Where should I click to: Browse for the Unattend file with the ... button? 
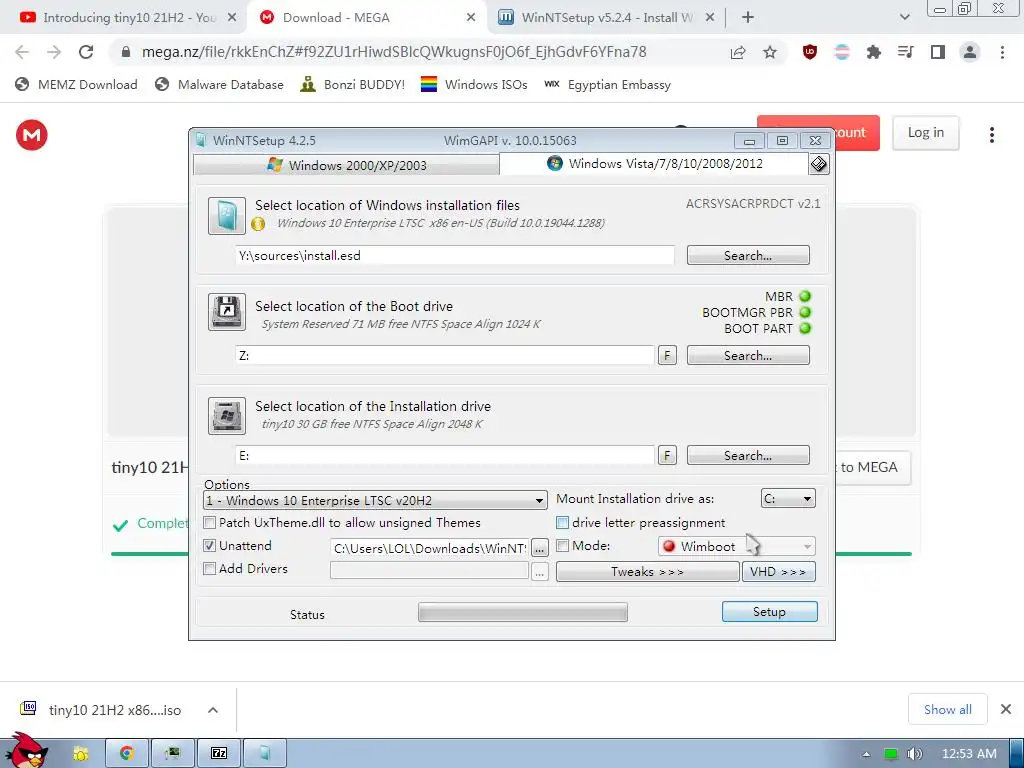[x=539, y=549]
